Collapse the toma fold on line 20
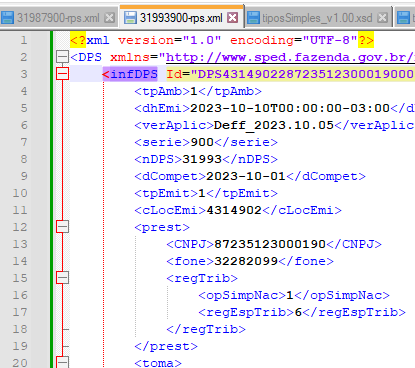This screenshot has height=368, width=415. point(62,362)
